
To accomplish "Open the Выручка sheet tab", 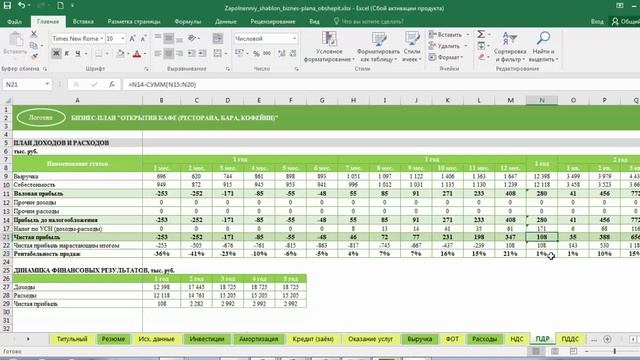I will pyautogui.click(x=420, y=339).
